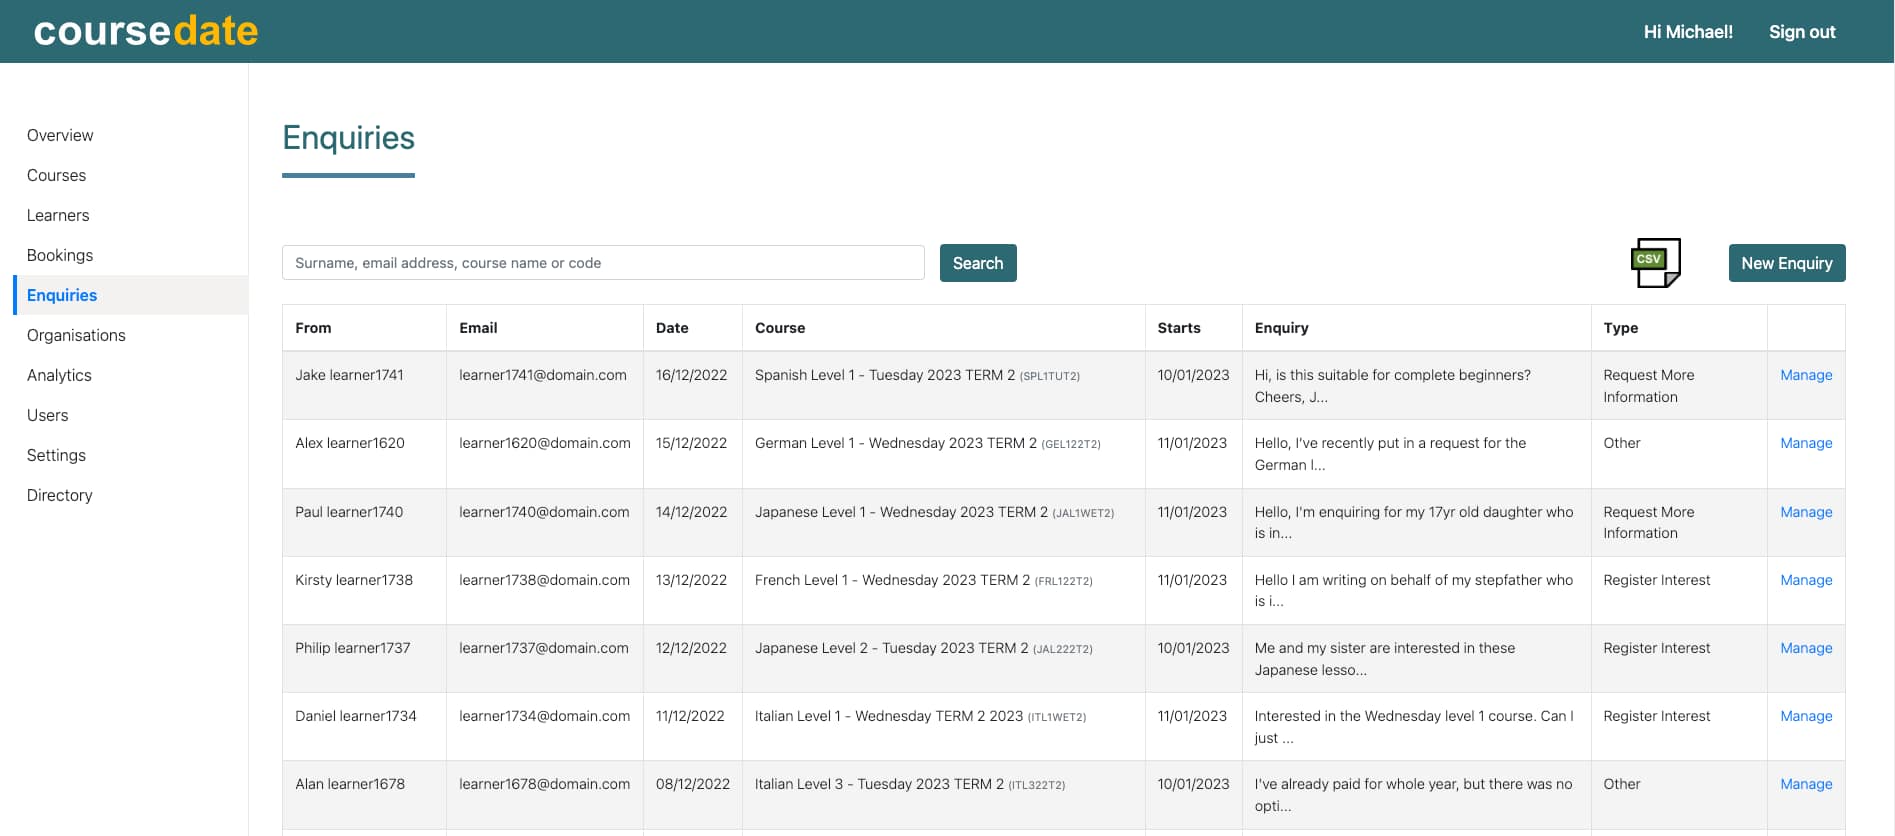Manage Jake learner1741's enquiry
This screenshot has width=1895, height=836.
click(1805, 375)
